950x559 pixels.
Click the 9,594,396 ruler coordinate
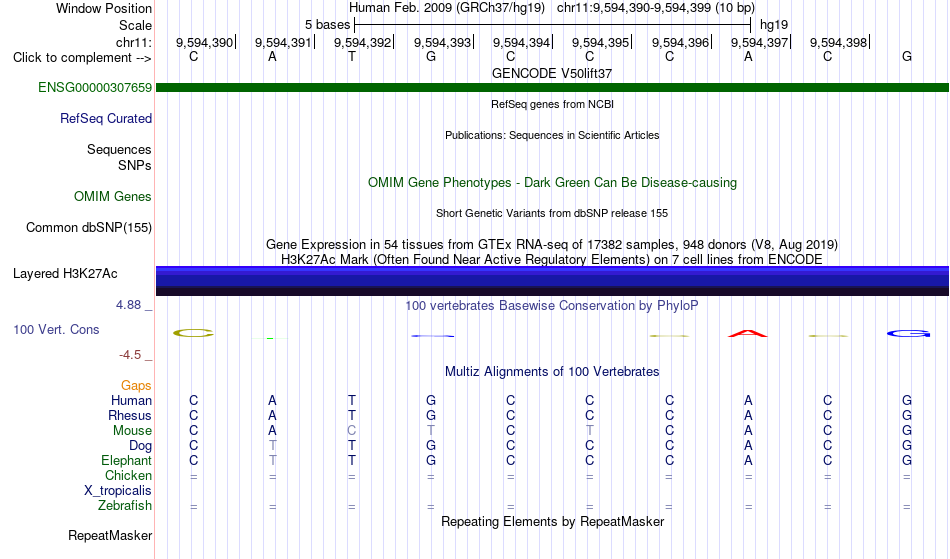point(680,42)
